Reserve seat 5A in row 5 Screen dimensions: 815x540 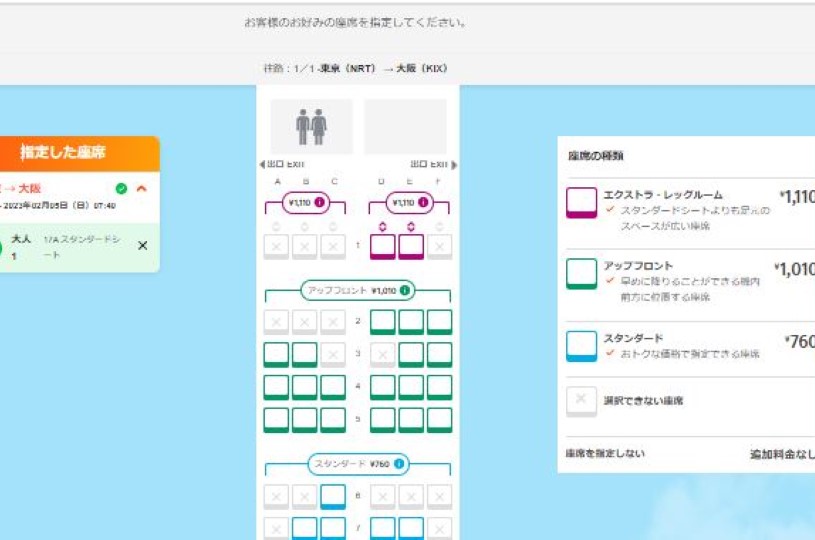276,420
